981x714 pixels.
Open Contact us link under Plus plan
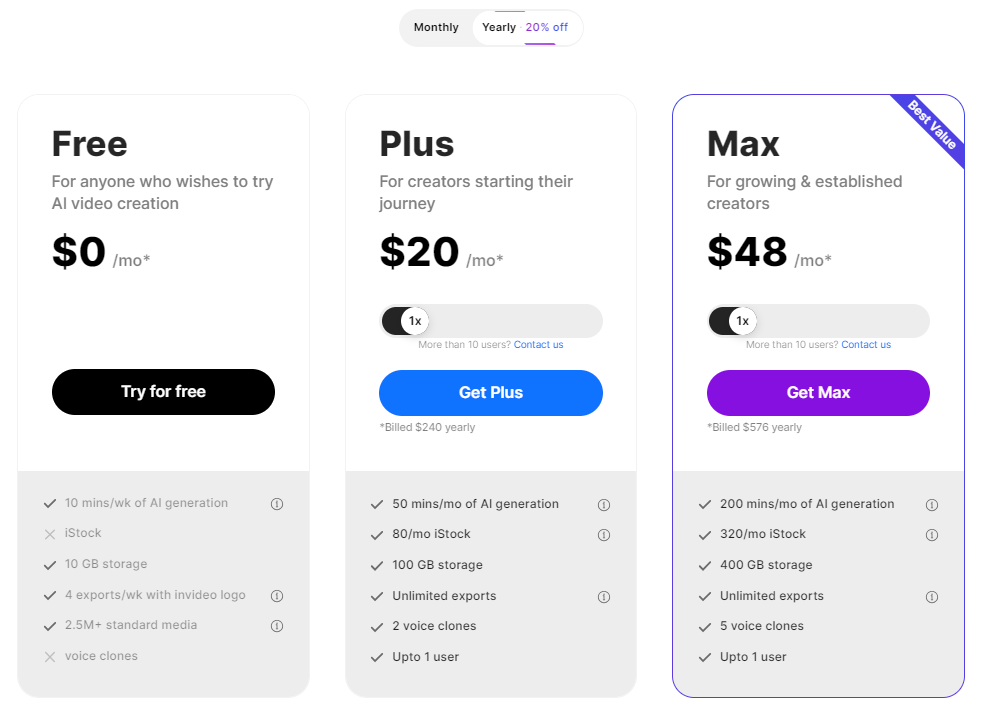click(538, 344)
